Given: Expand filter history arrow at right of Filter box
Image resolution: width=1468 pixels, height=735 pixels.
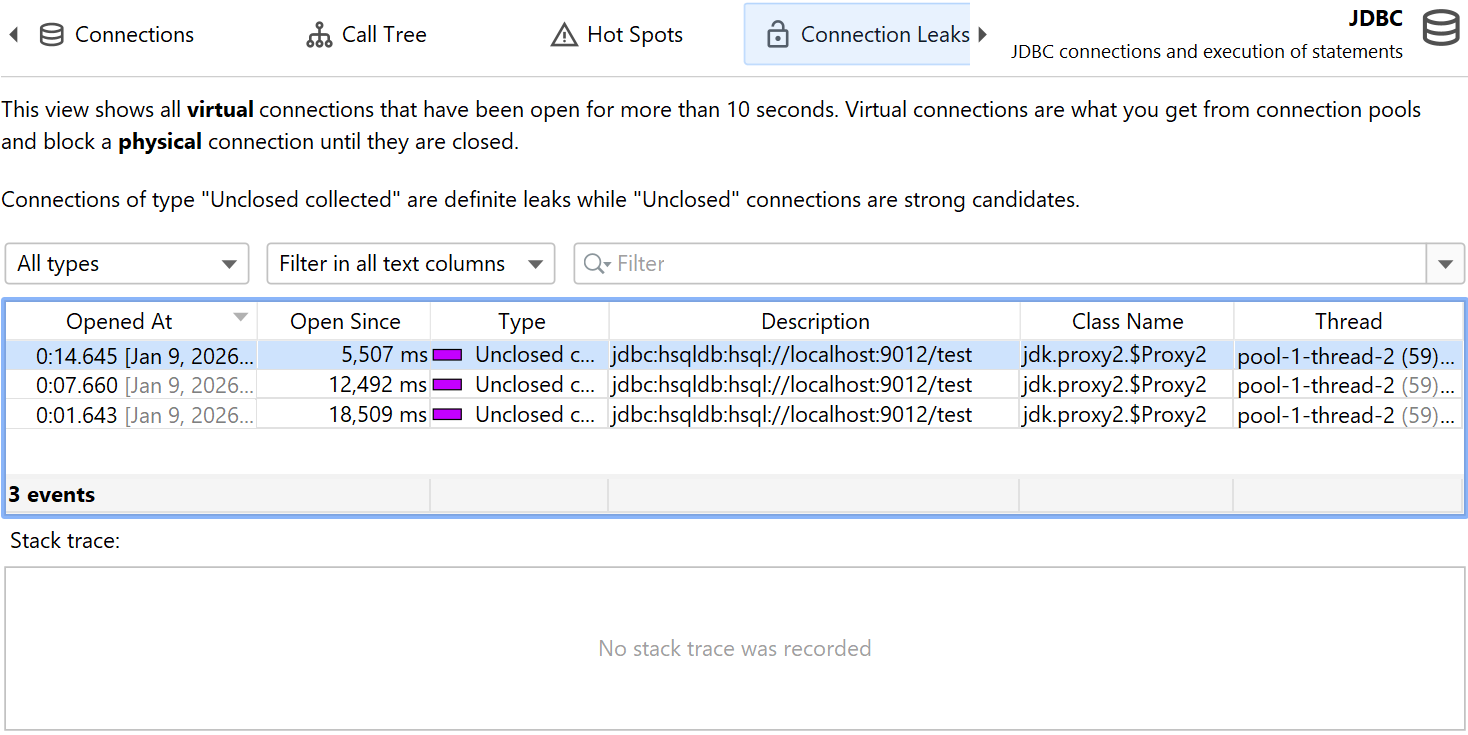Looking at the screenshot, I should click(x=1444, y=264).
